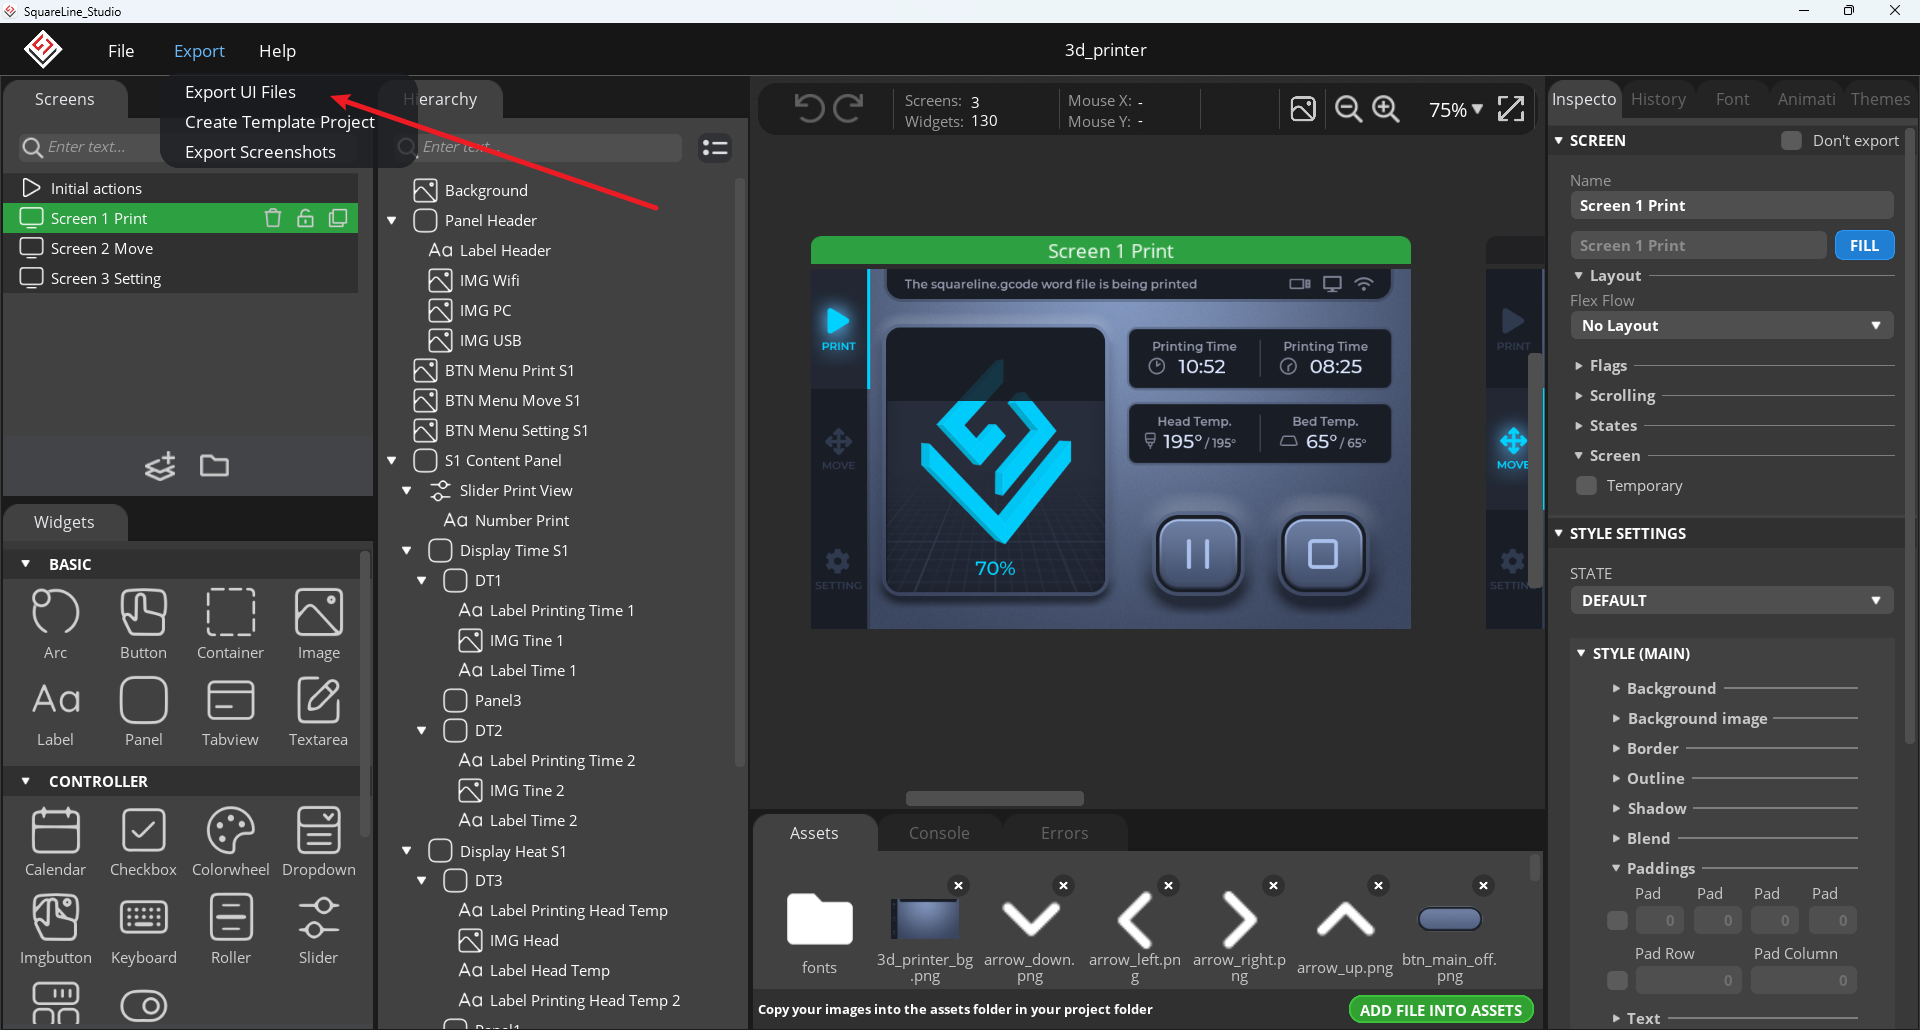Click the redo arrow in canvas toolbar
1920x1030 pixels.
tap(849, 108)
